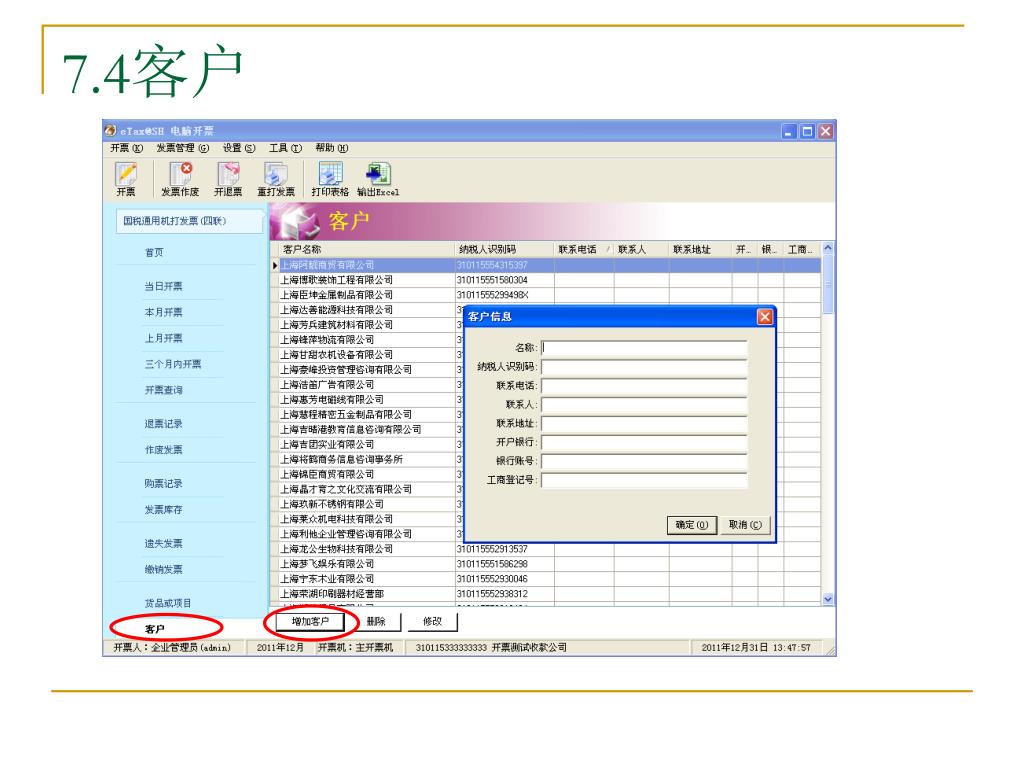Open 本月开票 in the sidebar

[x=163, y=312]
